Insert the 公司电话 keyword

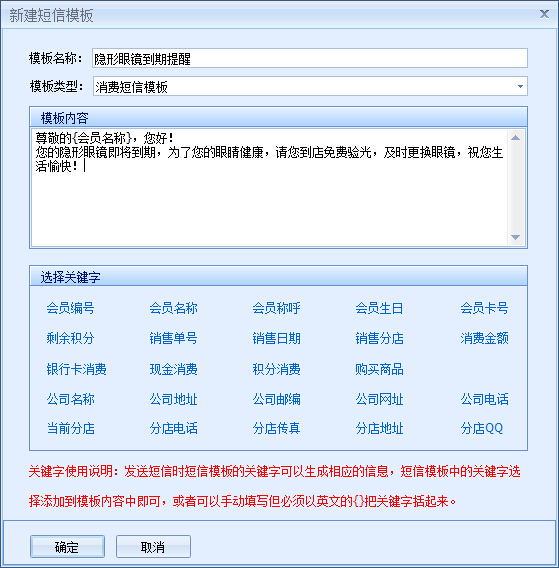coord(484,399)
